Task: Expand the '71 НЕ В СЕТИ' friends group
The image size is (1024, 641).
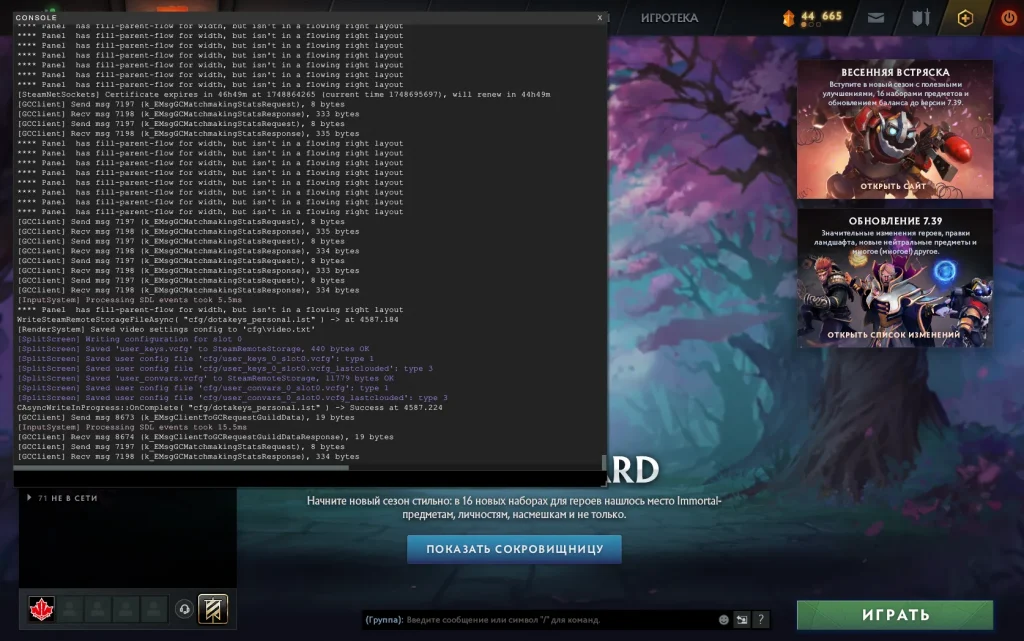Action: click(63, 498)
